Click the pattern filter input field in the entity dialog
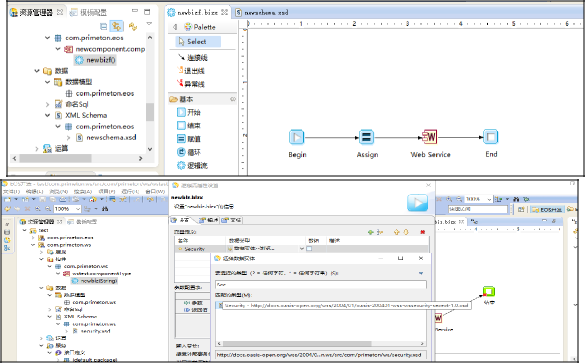585x363 pixels. 320,284
